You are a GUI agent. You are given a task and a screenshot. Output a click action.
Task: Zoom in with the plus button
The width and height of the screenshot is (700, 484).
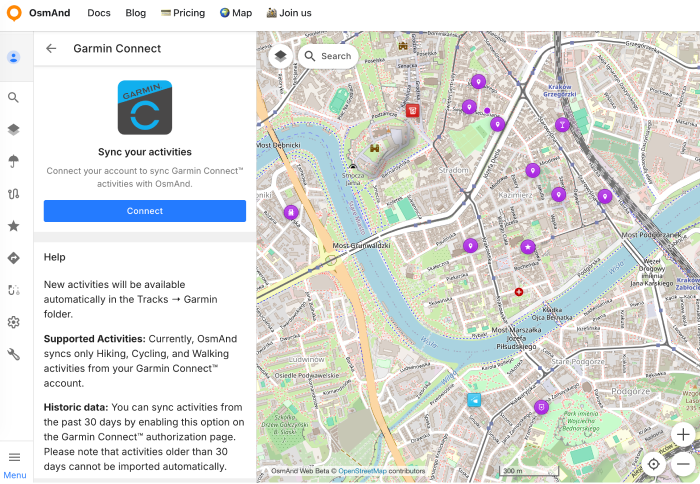tap(683, 434)
